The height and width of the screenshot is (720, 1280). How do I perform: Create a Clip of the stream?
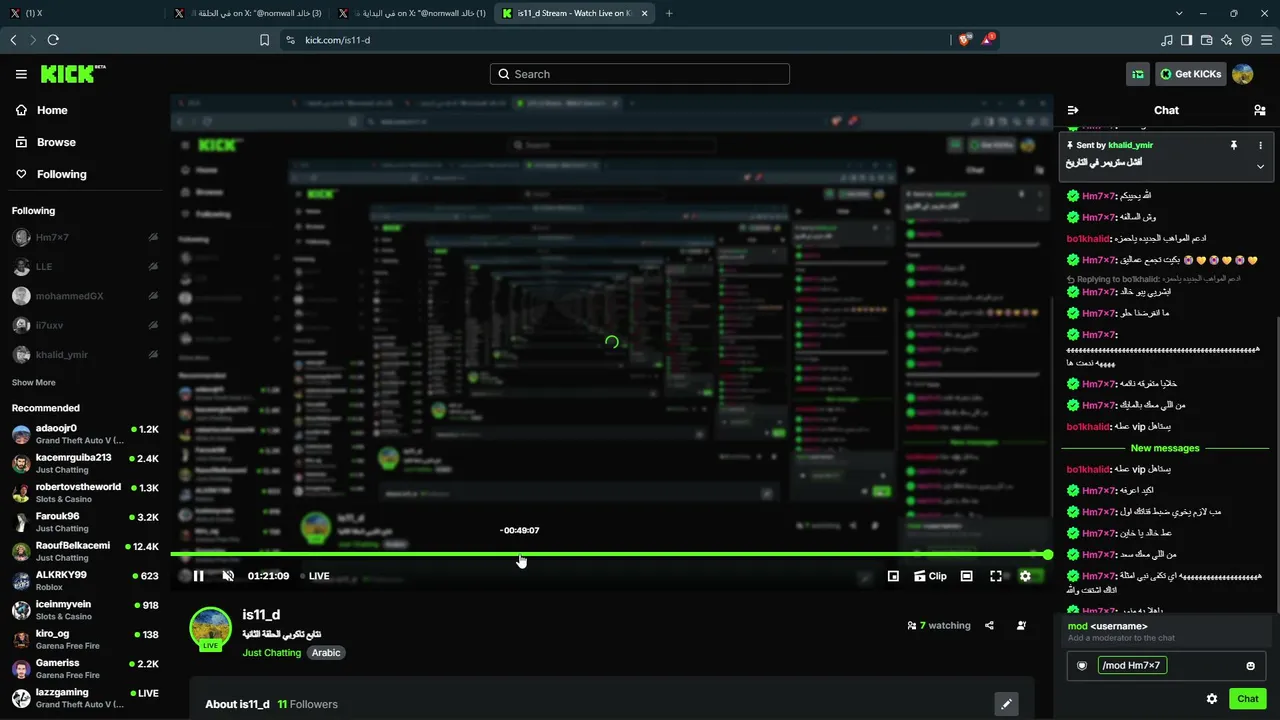930,576
